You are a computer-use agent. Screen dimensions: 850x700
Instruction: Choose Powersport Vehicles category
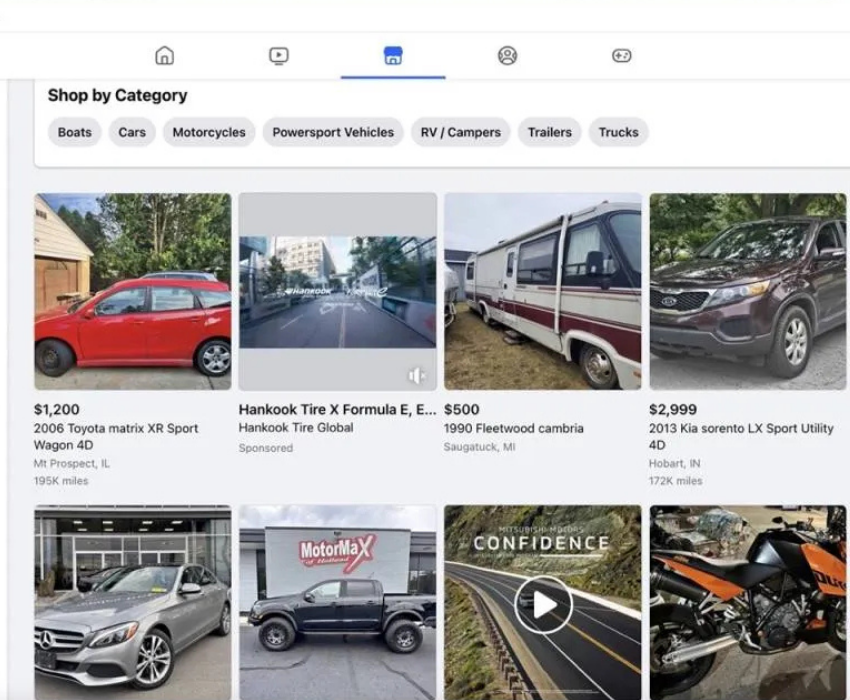[333, 132]
